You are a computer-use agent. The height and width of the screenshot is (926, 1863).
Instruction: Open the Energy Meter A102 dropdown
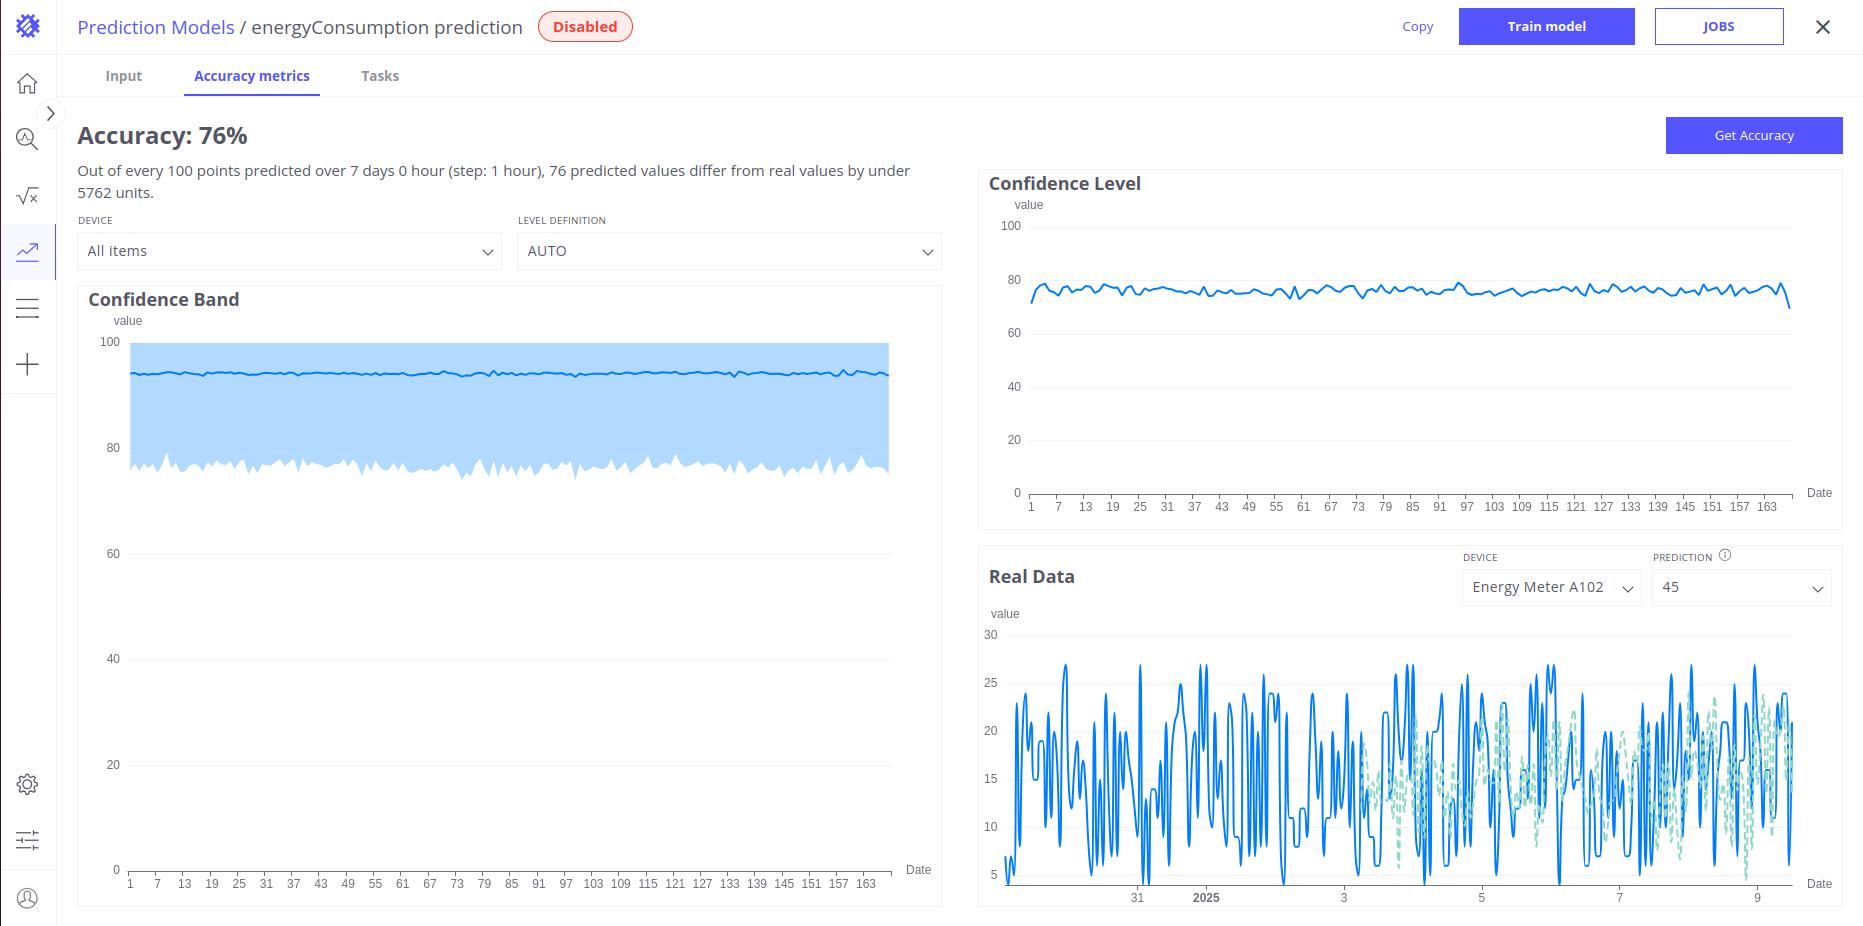(1551, 588)
